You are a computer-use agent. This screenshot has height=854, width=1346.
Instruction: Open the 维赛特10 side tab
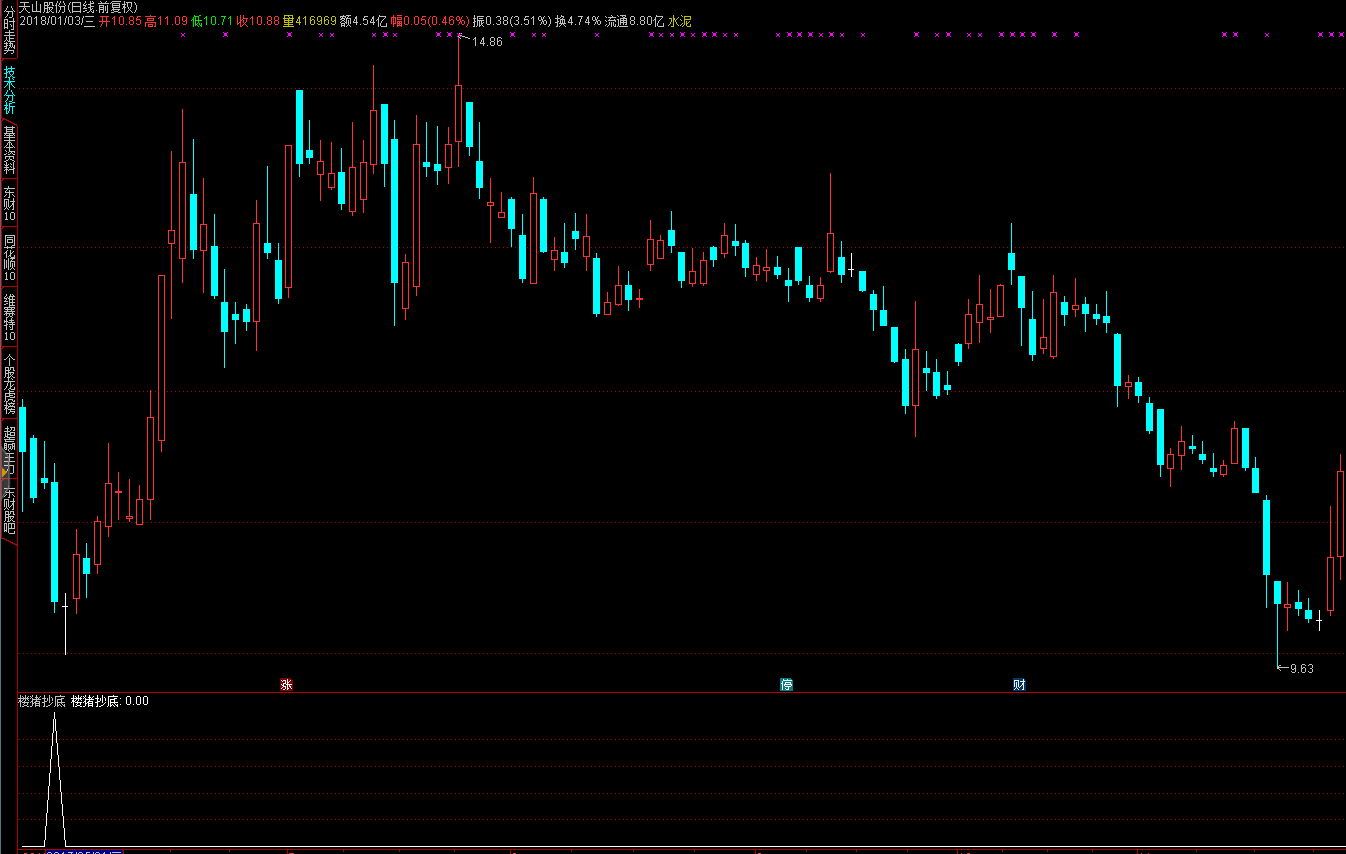pos(9,317)
